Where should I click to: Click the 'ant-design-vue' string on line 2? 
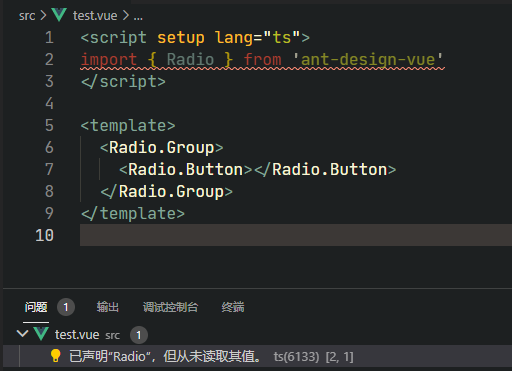368,60
